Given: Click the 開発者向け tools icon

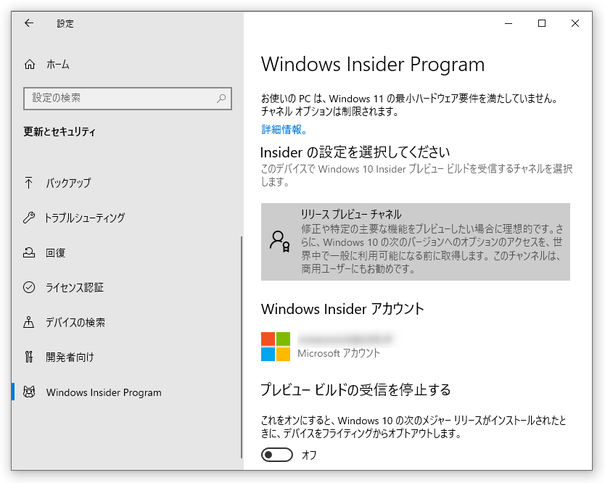Looking at the screenshot, I should coord(29,357).
